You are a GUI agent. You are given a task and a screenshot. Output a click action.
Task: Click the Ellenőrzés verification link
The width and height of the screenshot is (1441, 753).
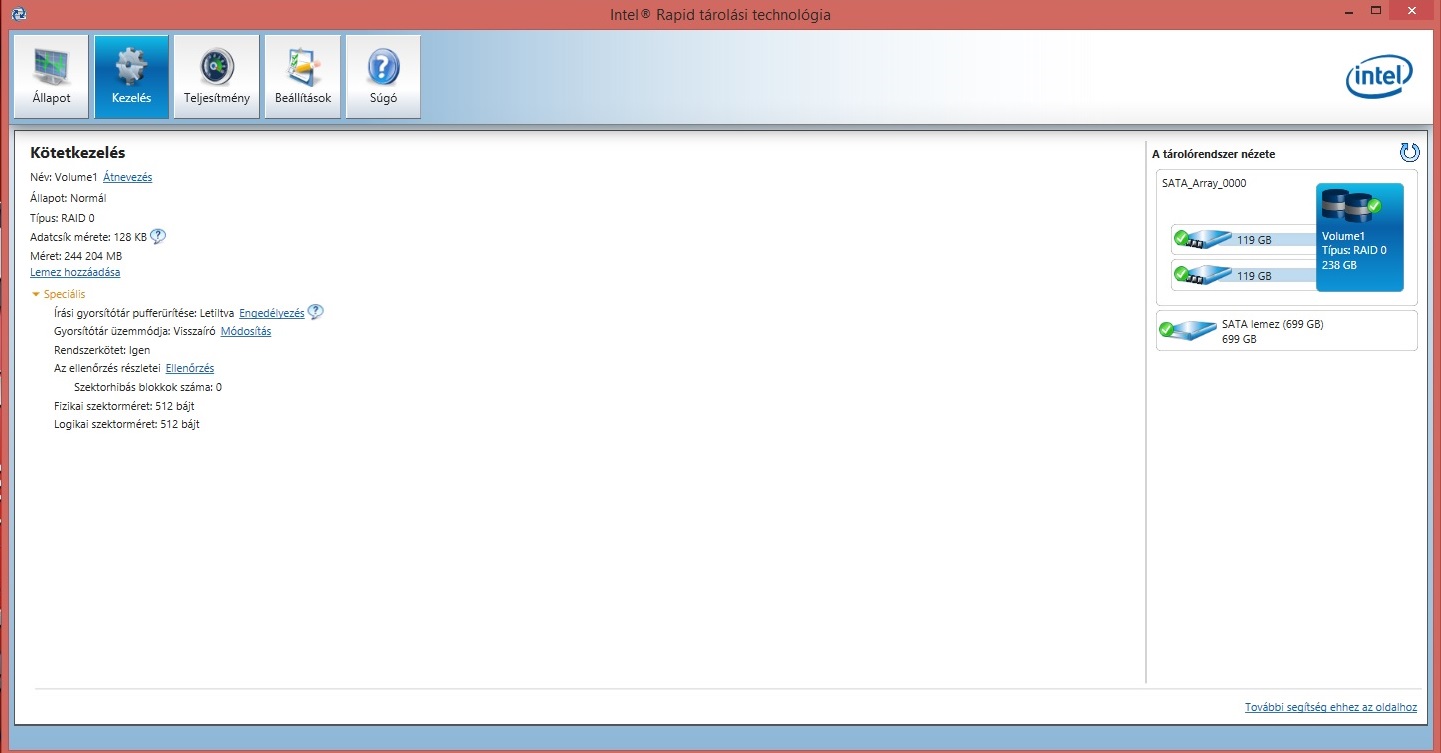coord(189,368)
